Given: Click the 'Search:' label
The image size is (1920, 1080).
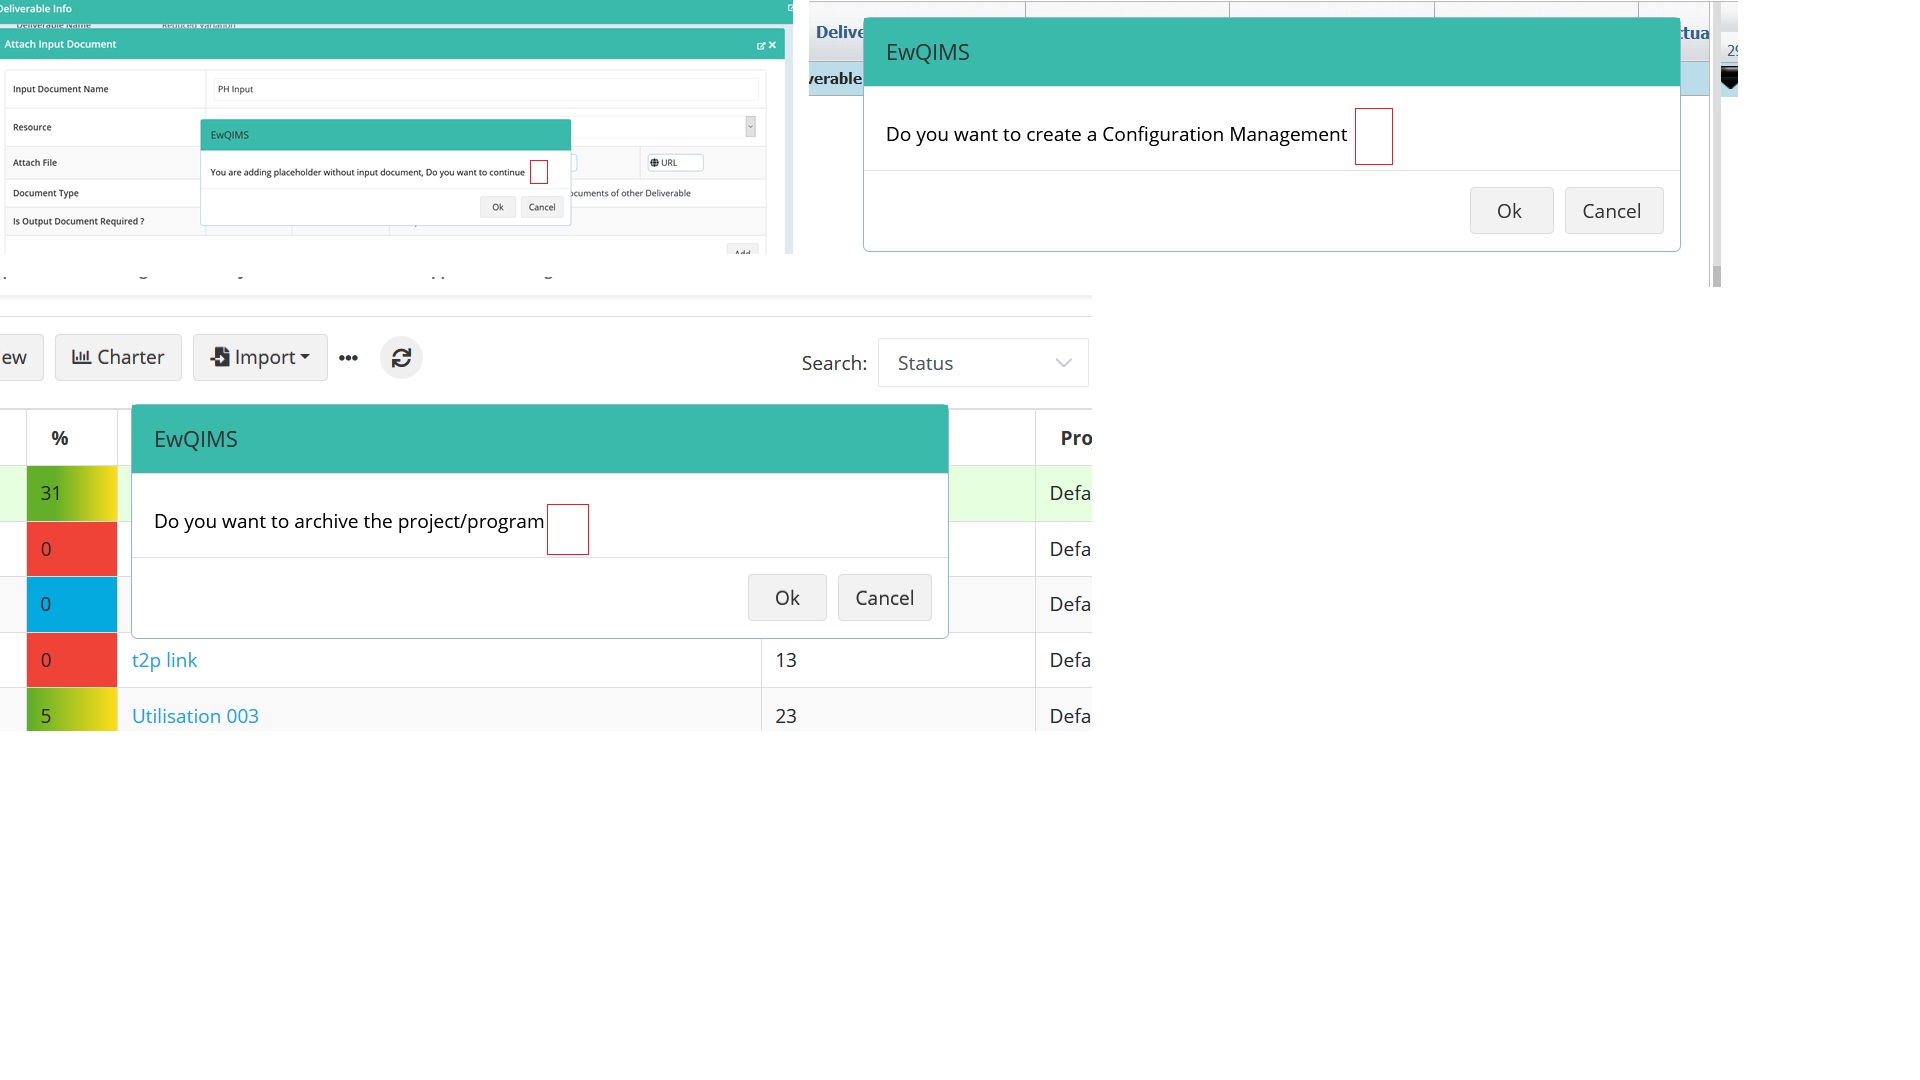Looking at the screenshot, I should (834, 363).
